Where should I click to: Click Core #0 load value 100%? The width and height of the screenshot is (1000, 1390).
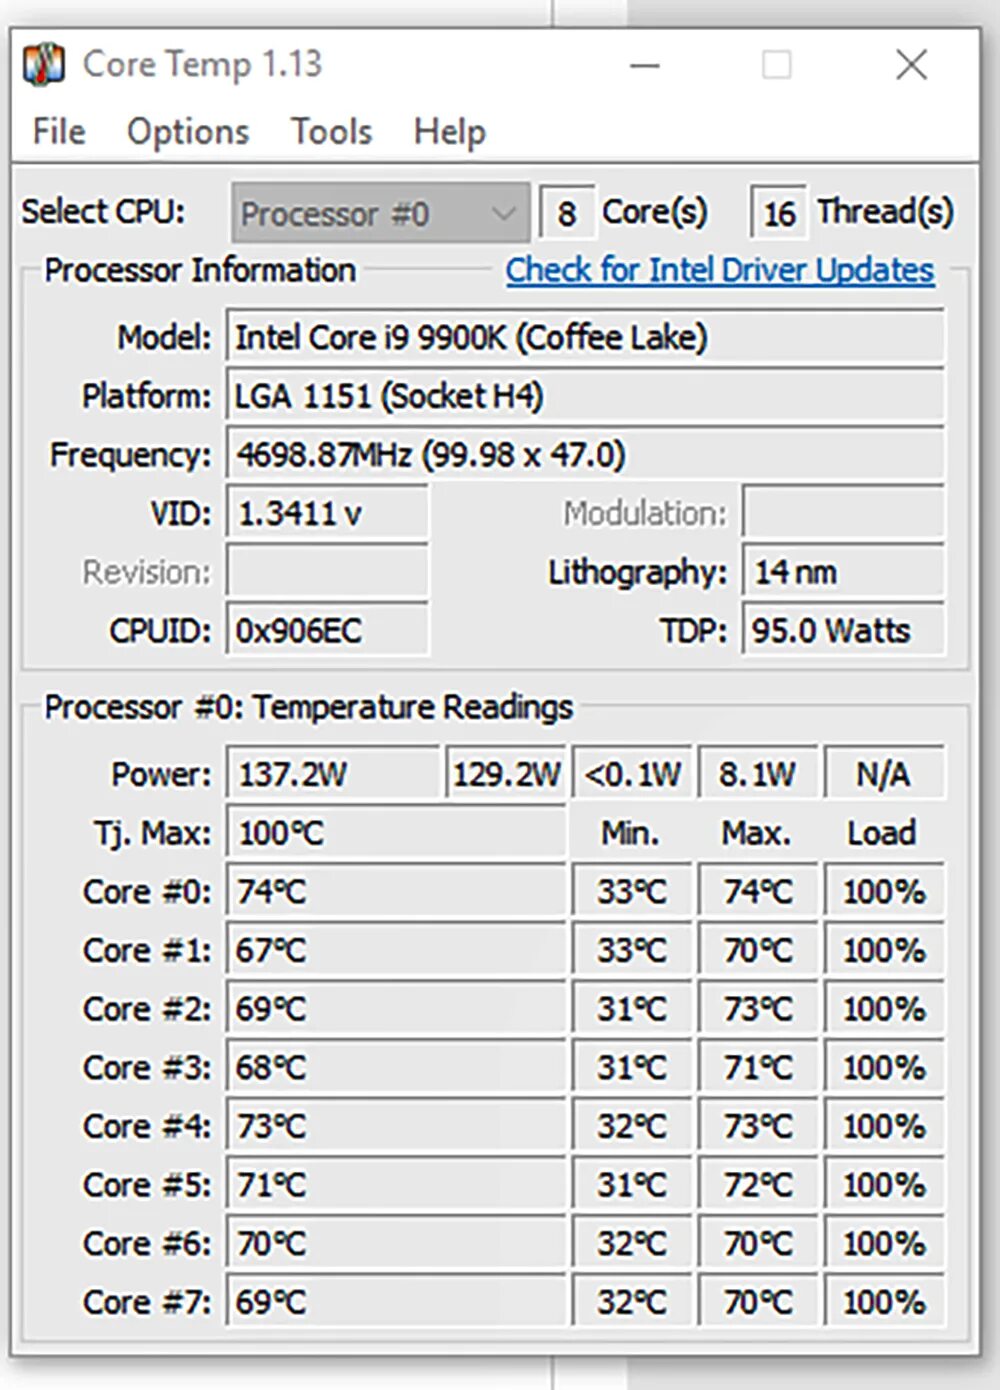coord(884,891)
